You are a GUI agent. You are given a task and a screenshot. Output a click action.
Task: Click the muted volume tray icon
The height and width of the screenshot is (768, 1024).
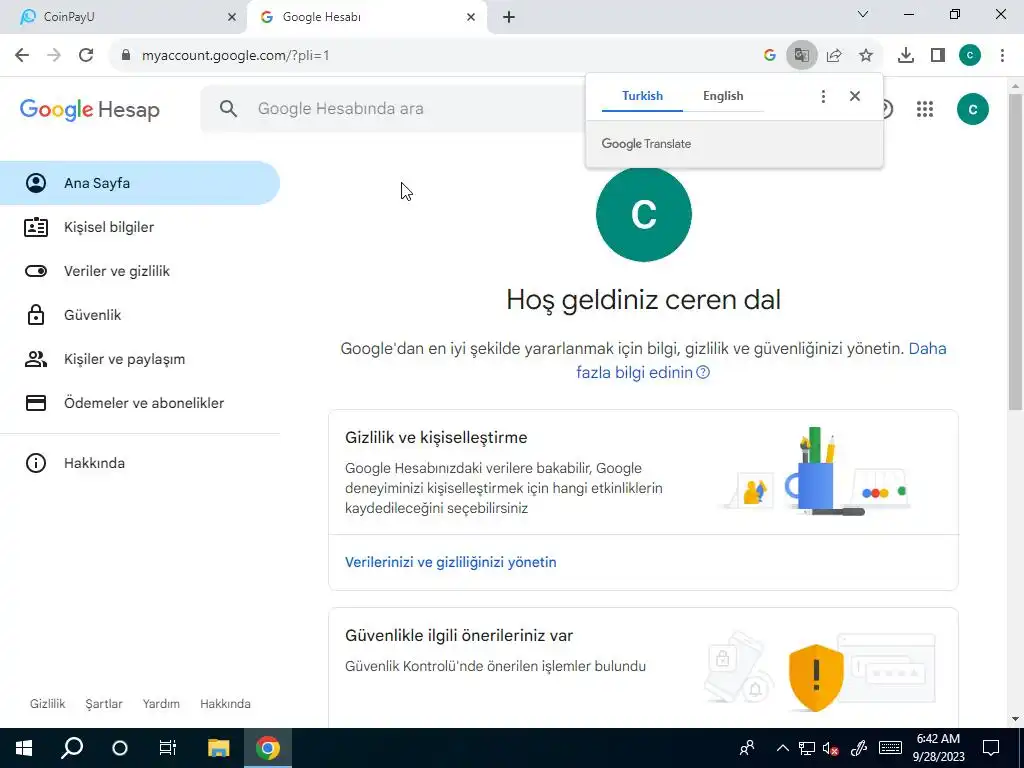[x=831, y=748]
